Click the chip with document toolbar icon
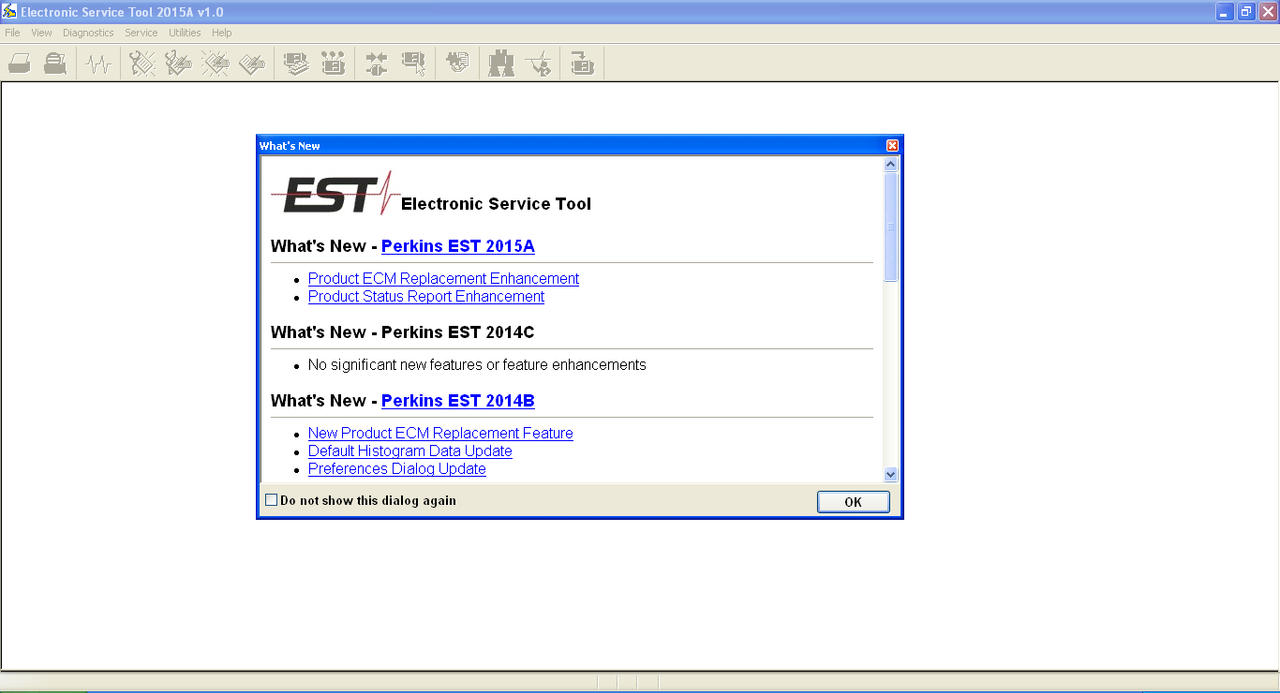Image resolution: width=1280 pixels, height=693 pixels. [x=457, y=64]
